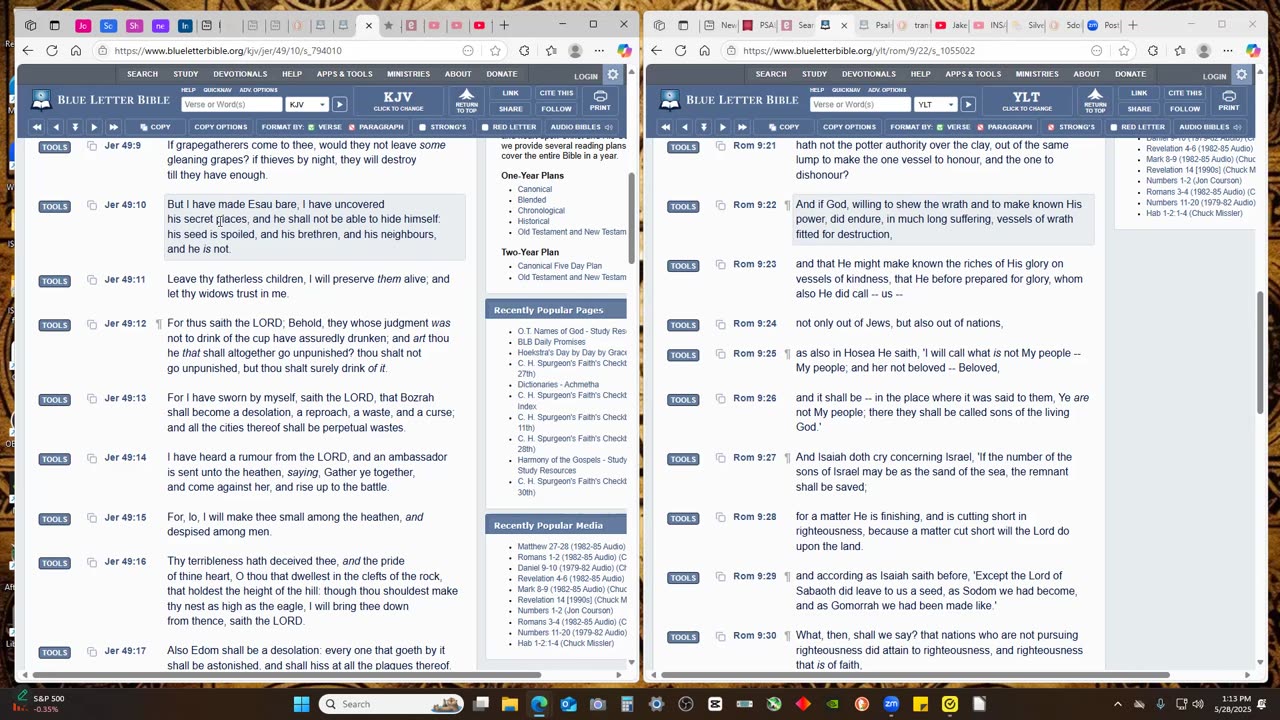
Task: Click Copy button in right window toolbar
Action: coord(784,127)
